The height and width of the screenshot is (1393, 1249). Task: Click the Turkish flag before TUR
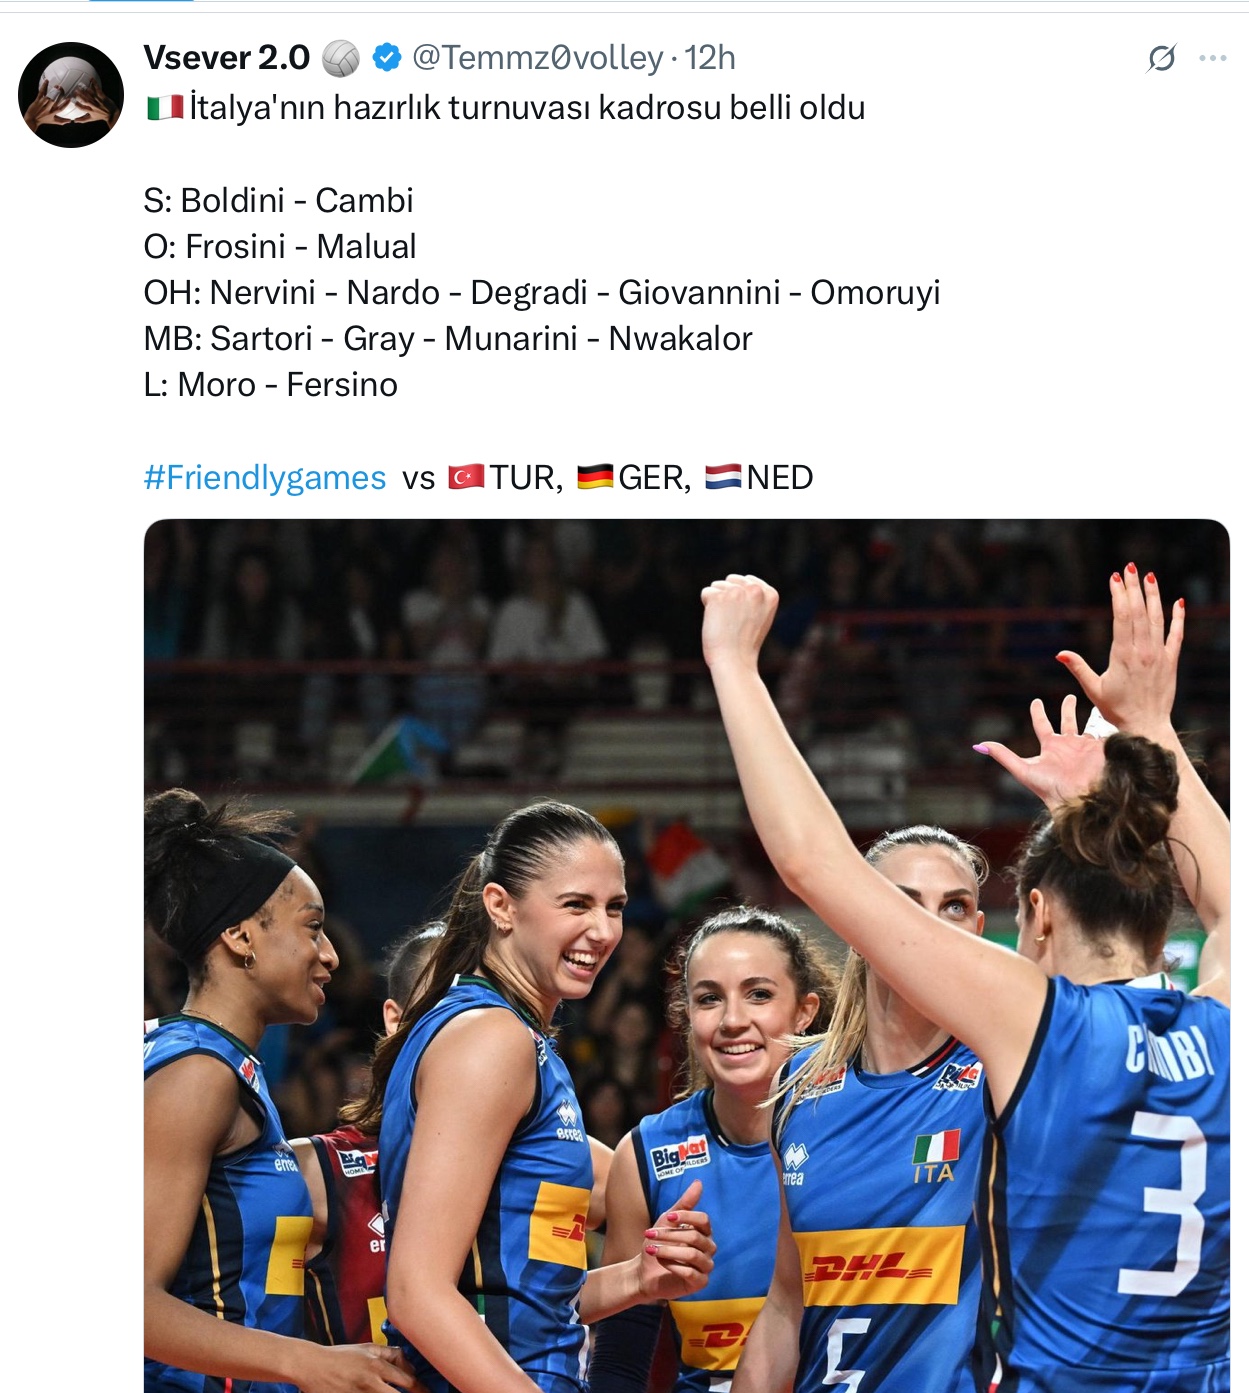click(x=466, y=477)
